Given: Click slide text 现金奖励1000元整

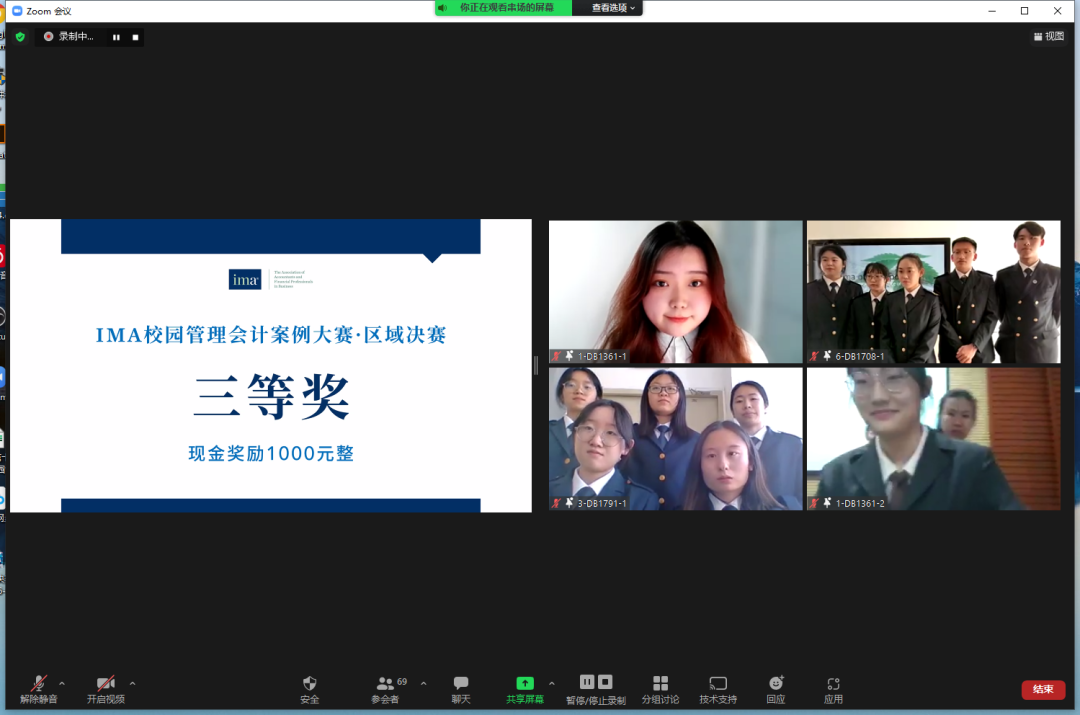Looking at the screenshot, I should 271,453.
